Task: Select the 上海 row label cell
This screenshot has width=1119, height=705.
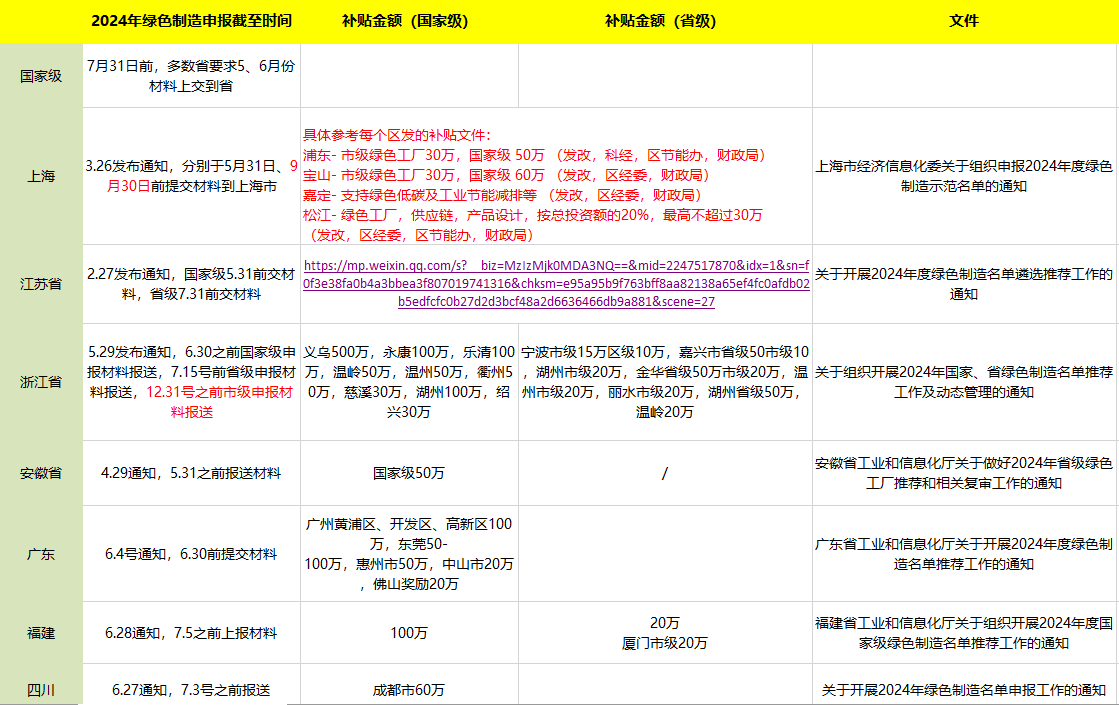Action: click(x=41, y=176)
